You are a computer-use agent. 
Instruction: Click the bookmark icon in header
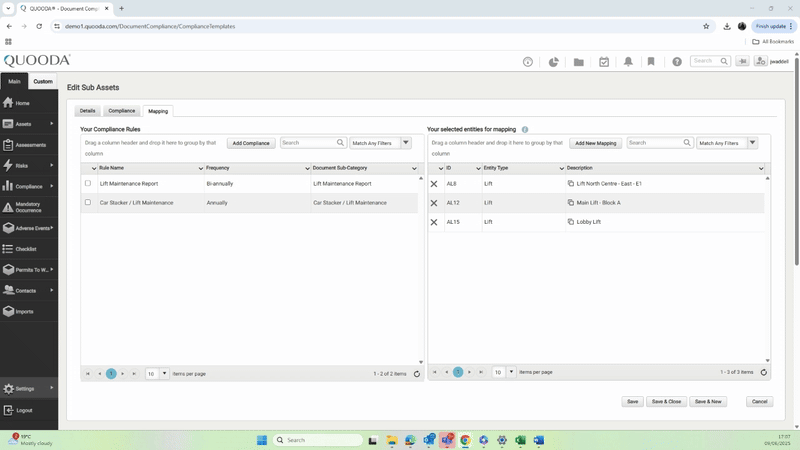click(651, 62)
